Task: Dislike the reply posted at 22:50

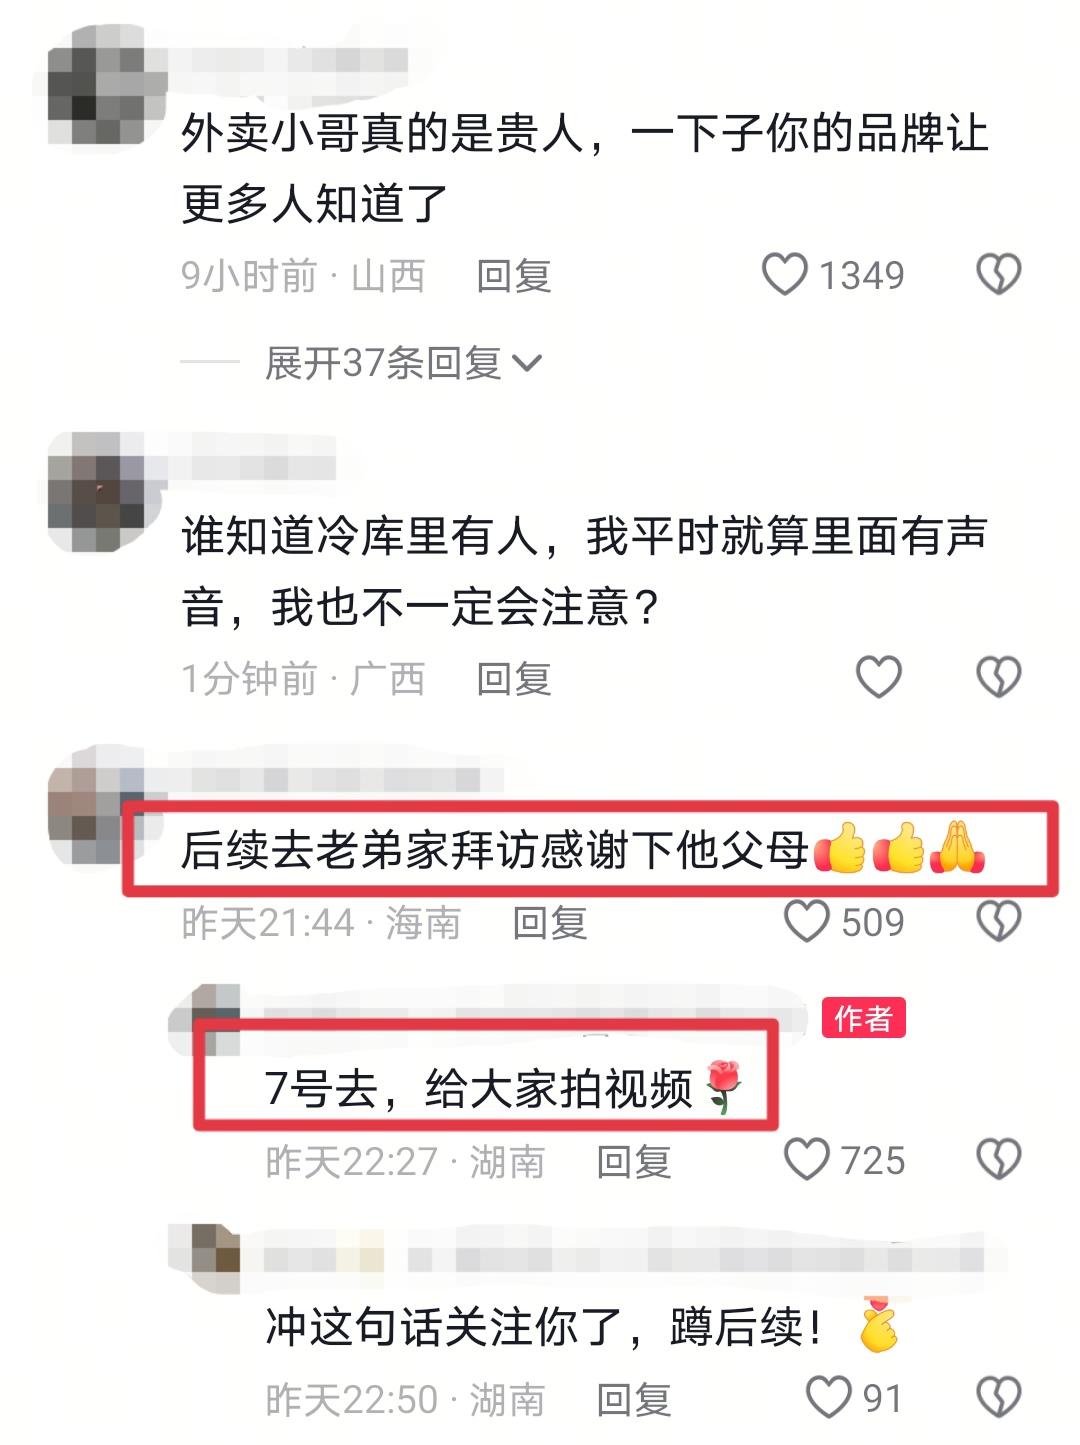Action: (998, 1398)
